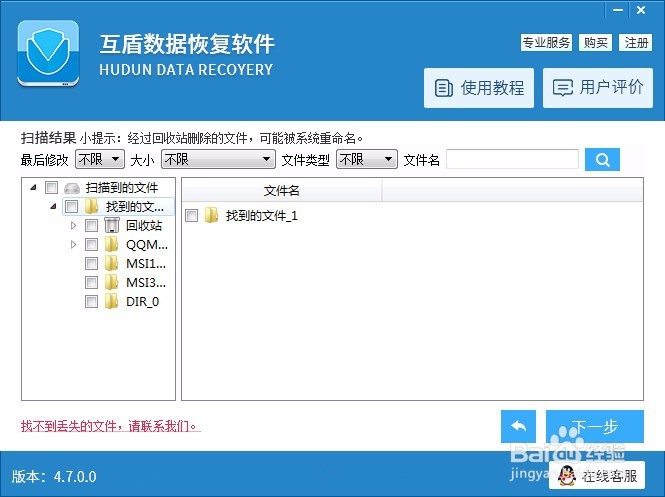Check 找到的文件_1 in the file list
This screenshot has height=497, width=665.
click(191, 215)
